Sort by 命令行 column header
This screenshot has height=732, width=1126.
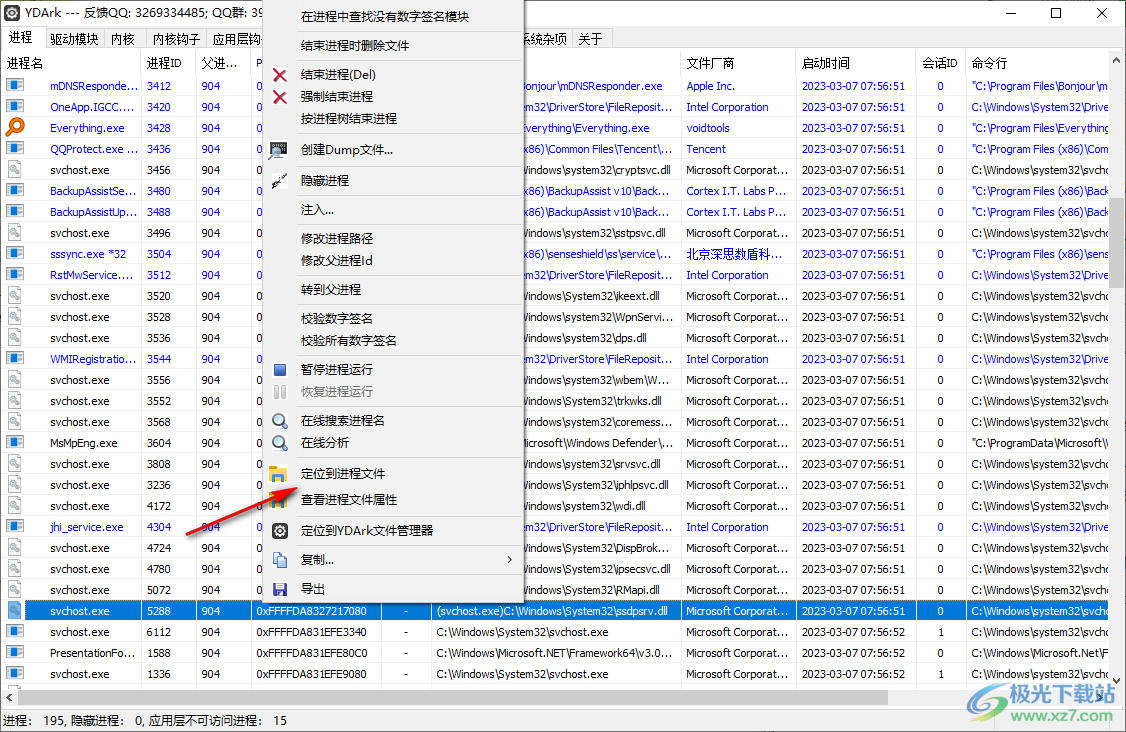[1037, 63]
